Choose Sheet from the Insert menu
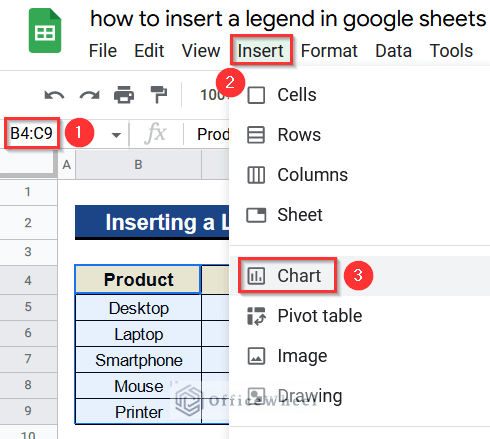The height and width of the screenshot is (439, 490). click(x=360, y=215)
